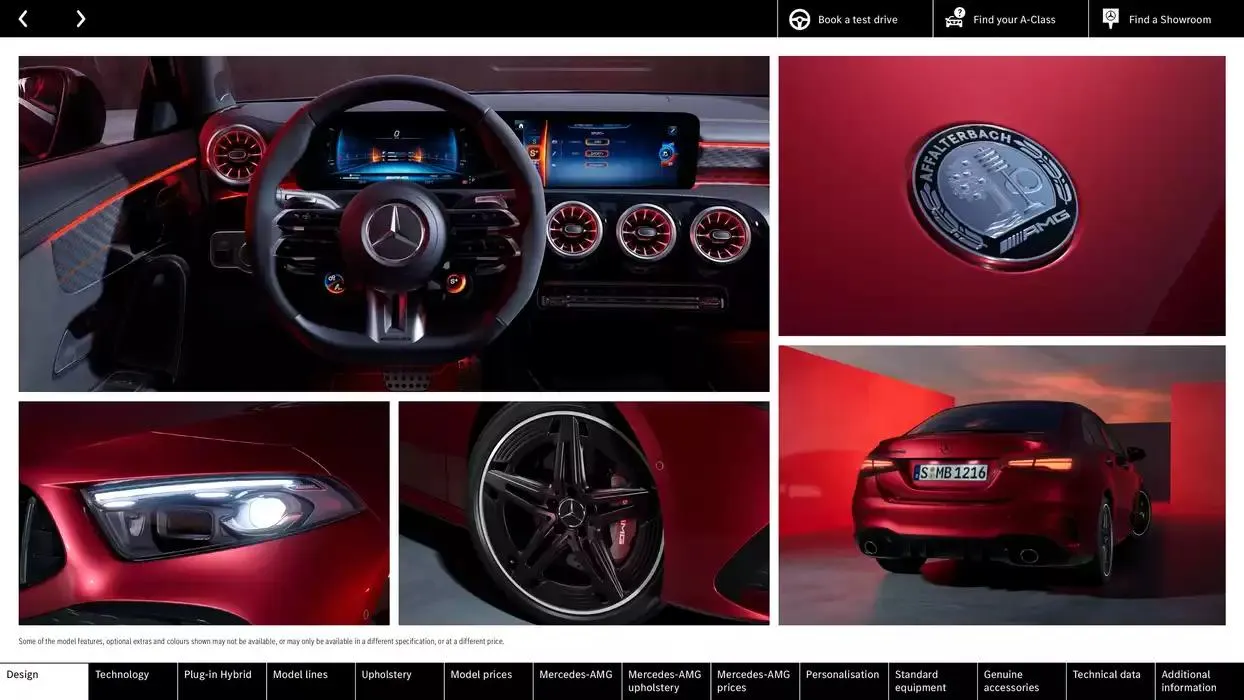Click the headlight close-up image

[204, 512]
